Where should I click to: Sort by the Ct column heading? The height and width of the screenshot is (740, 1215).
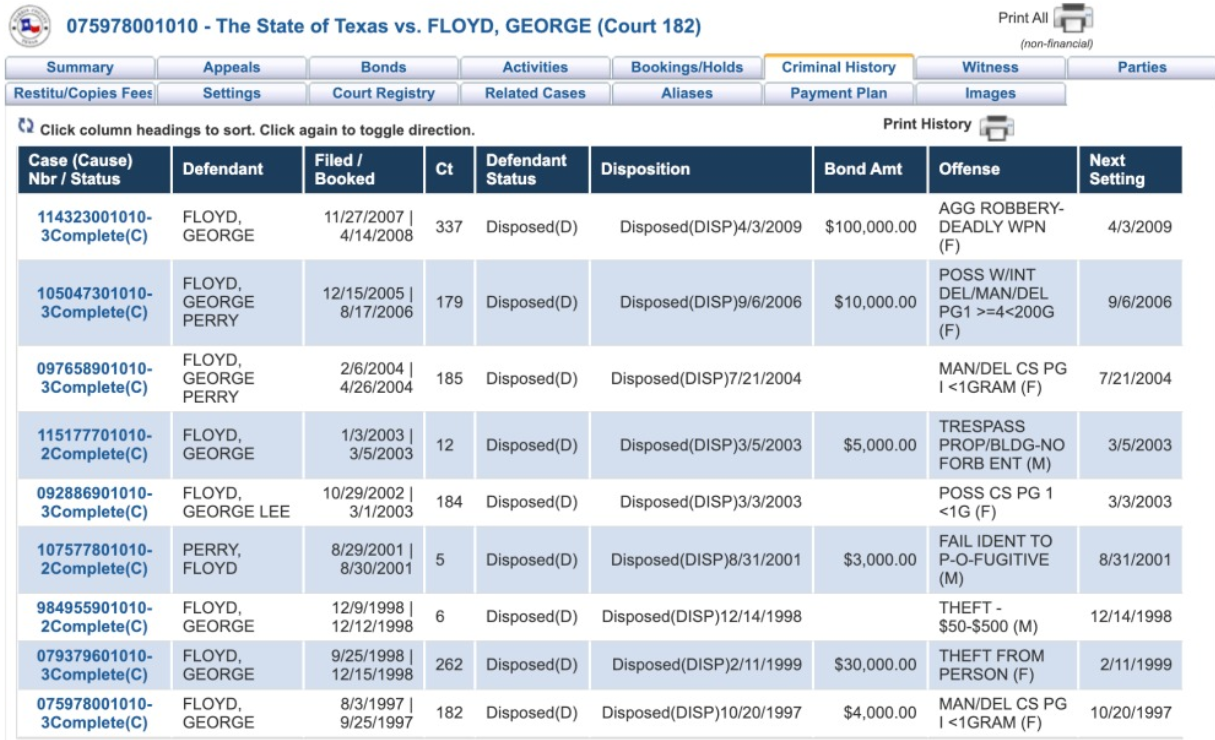click(450, 170)
